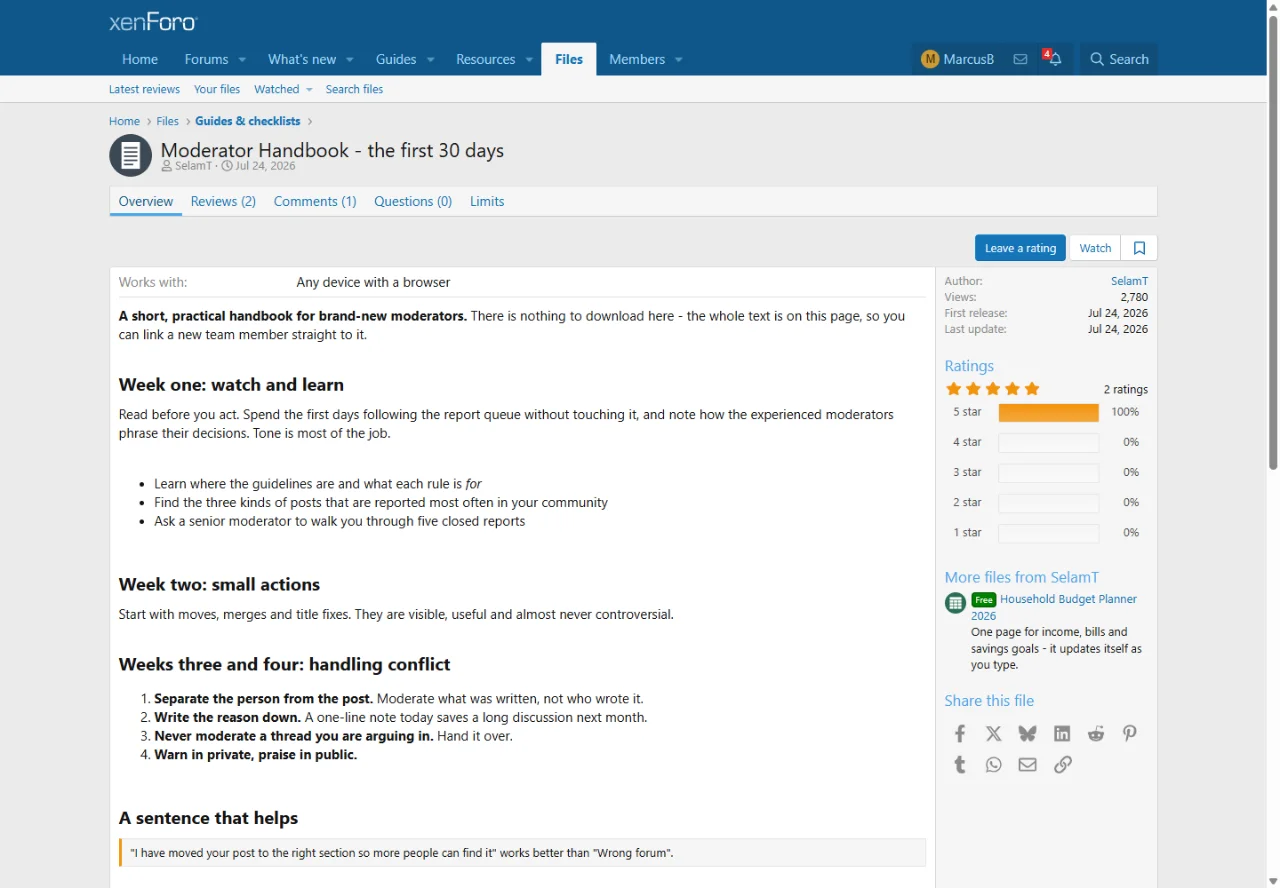The width and height of the screenshot is (1280, 888).
Task: Switch to the Comments (1) tab
Action: point(315,201)
